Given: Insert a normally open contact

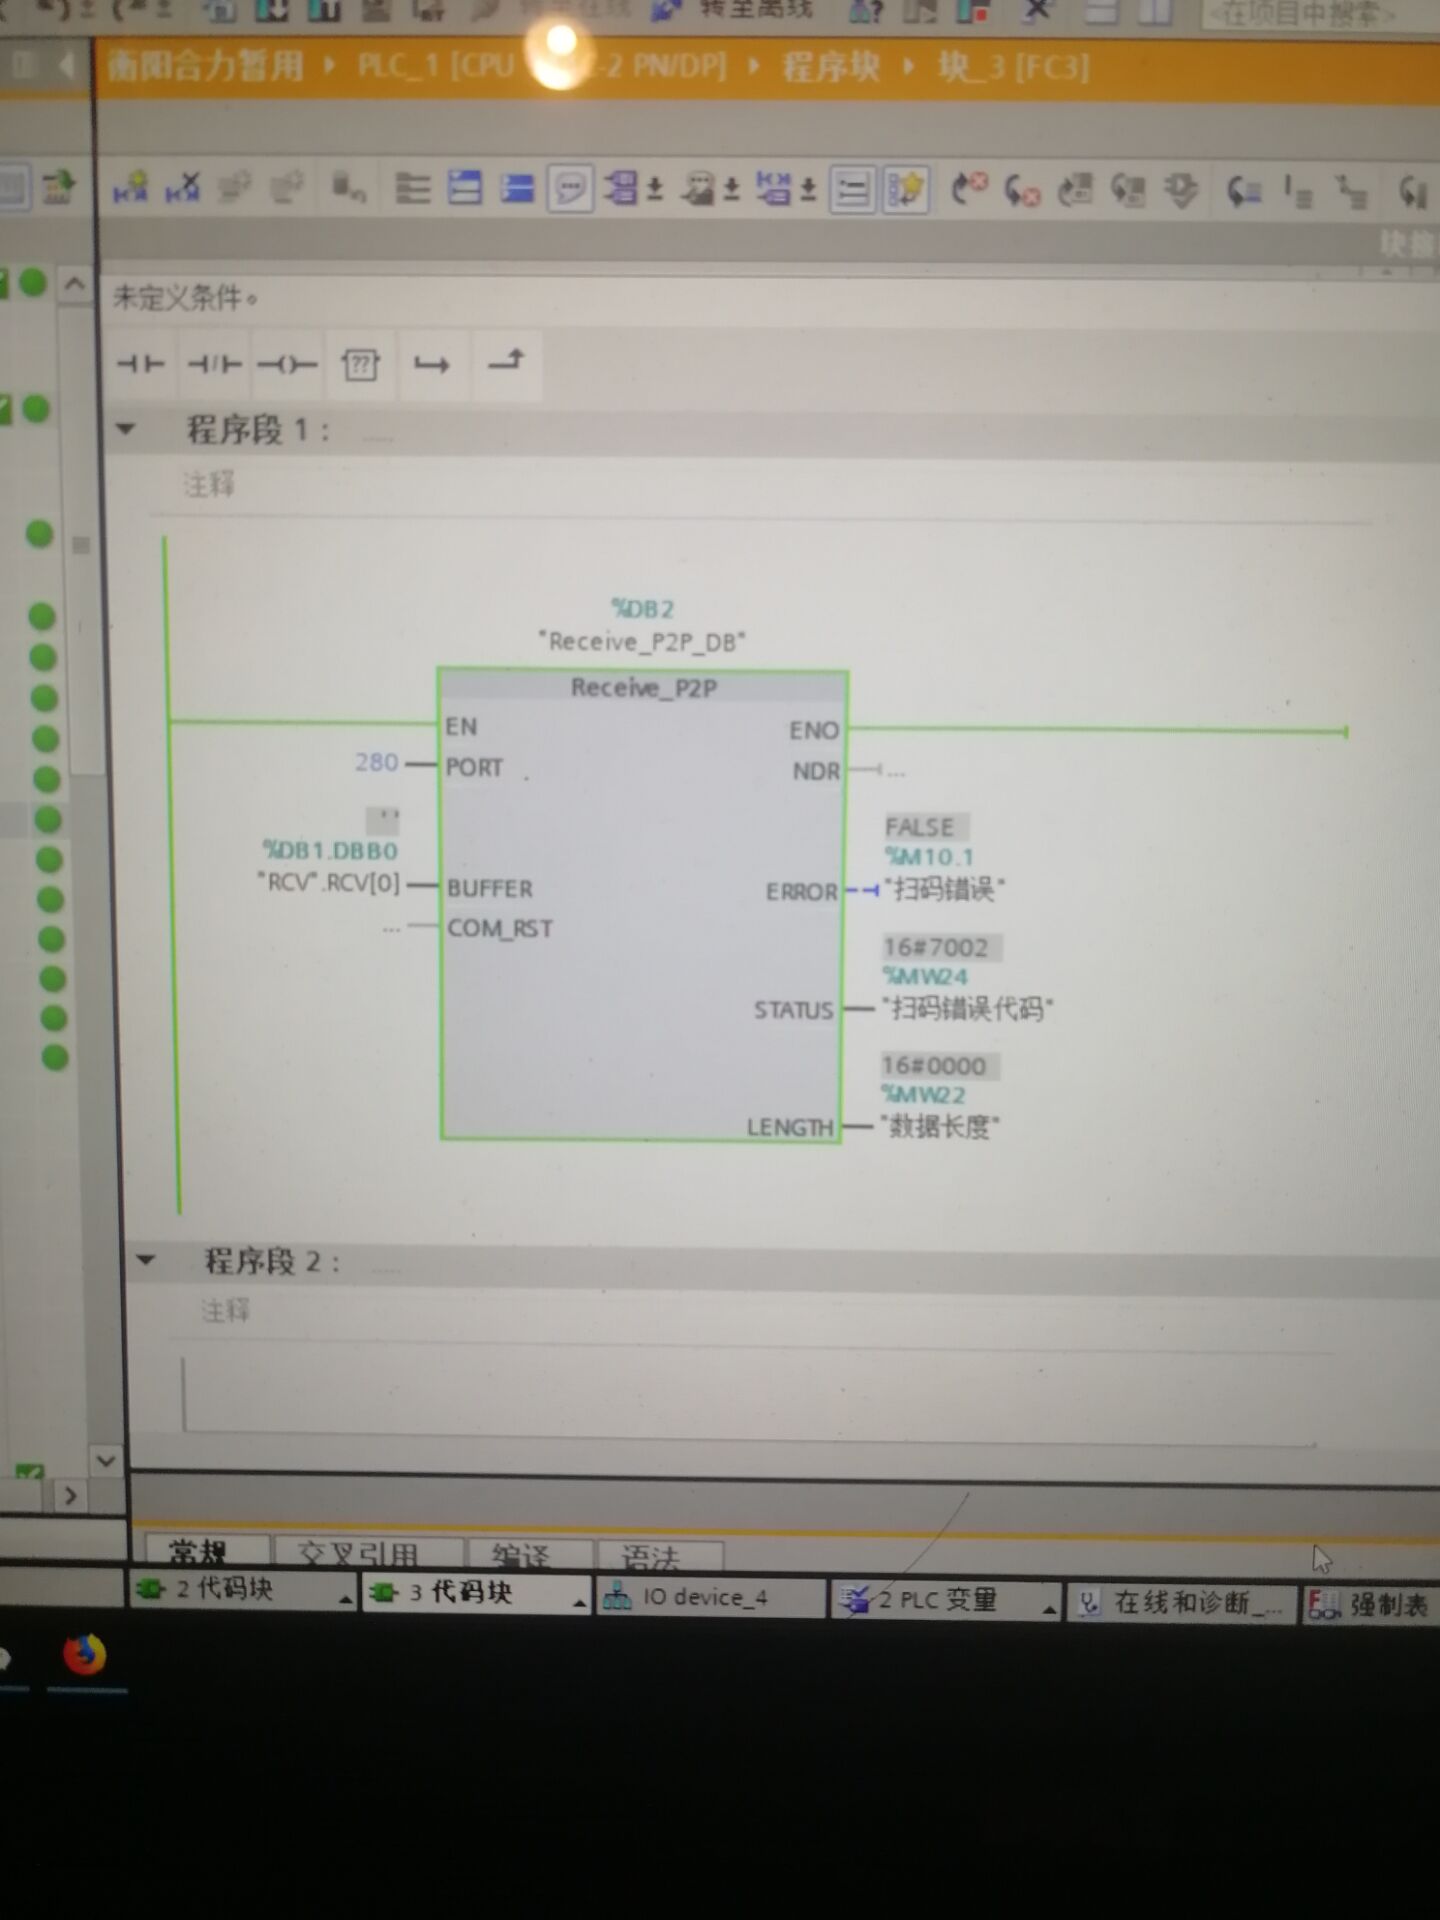Looking at the screenshot, I should pos(140,364).
